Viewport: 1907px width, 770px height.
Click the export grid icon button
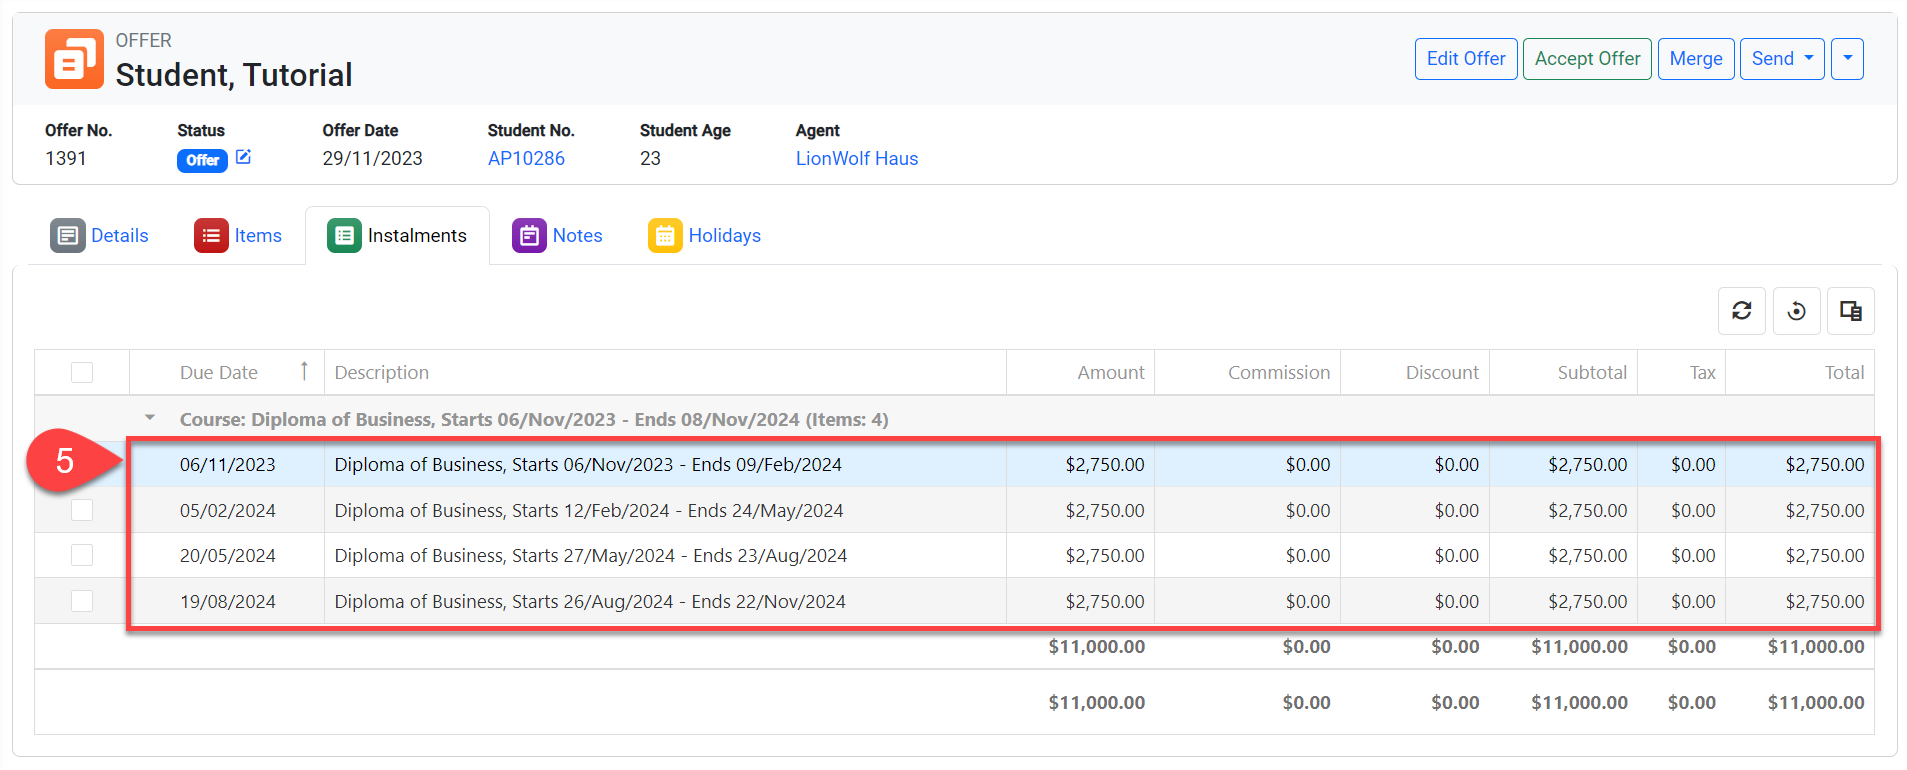click(x=1850, y=311)
